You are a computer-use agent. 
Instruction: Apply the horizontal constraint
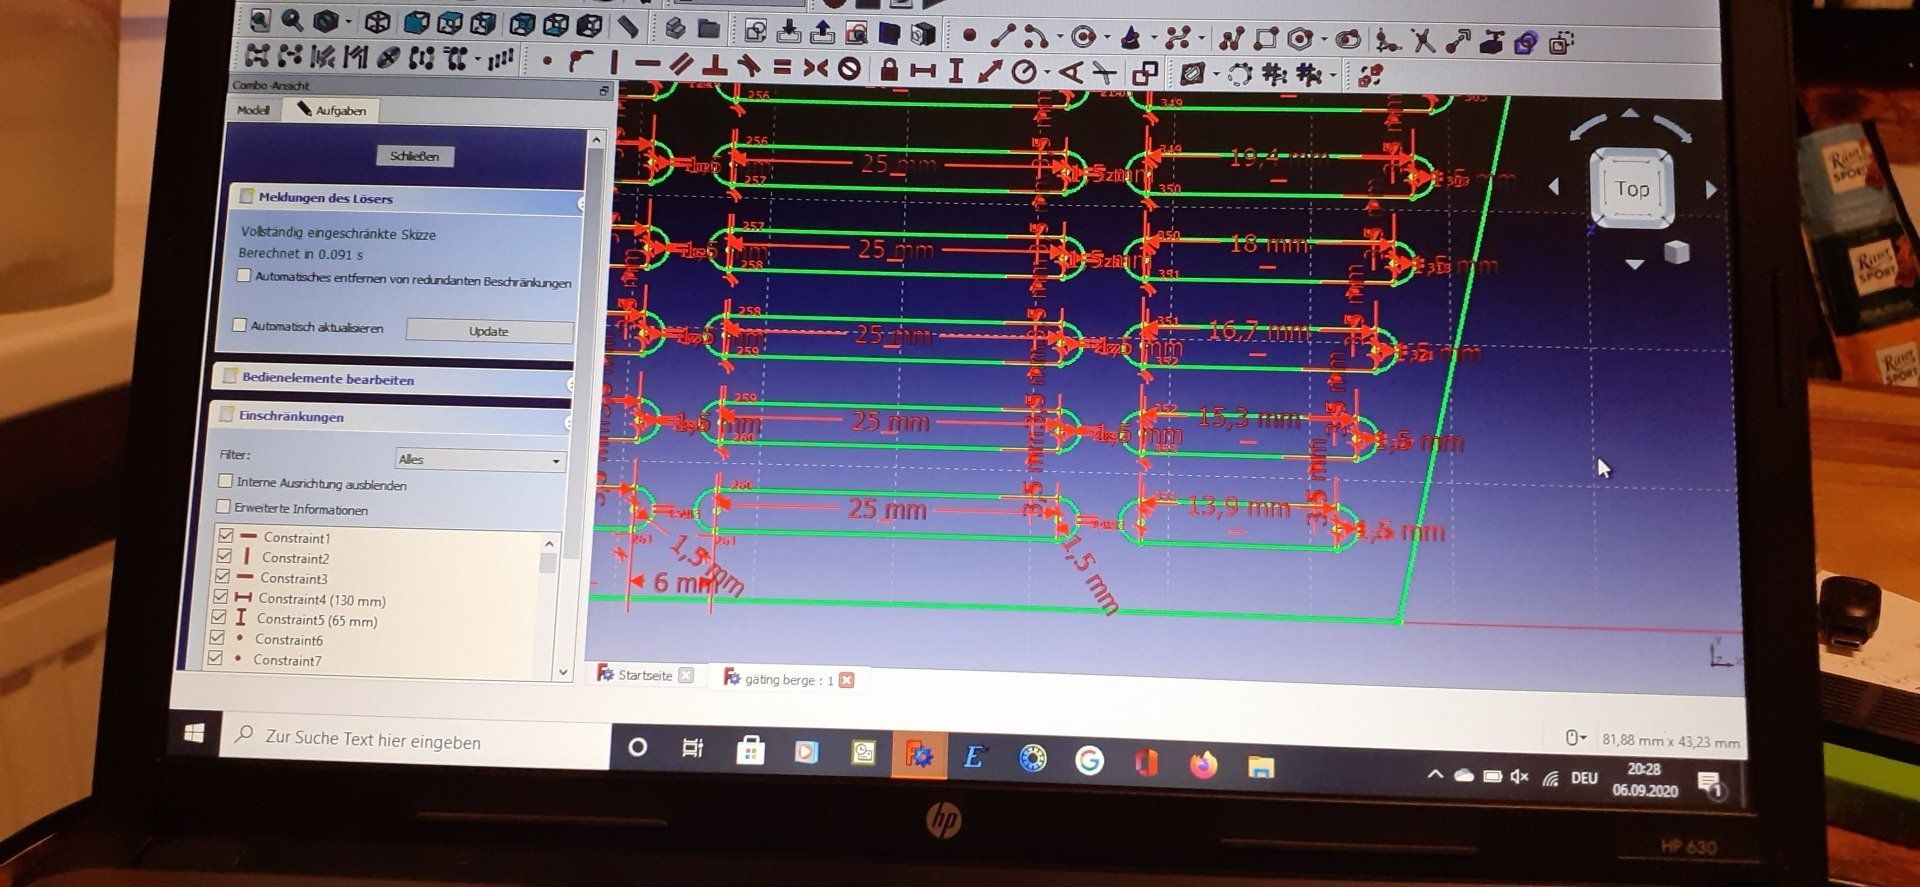click(x=647, y=63)
